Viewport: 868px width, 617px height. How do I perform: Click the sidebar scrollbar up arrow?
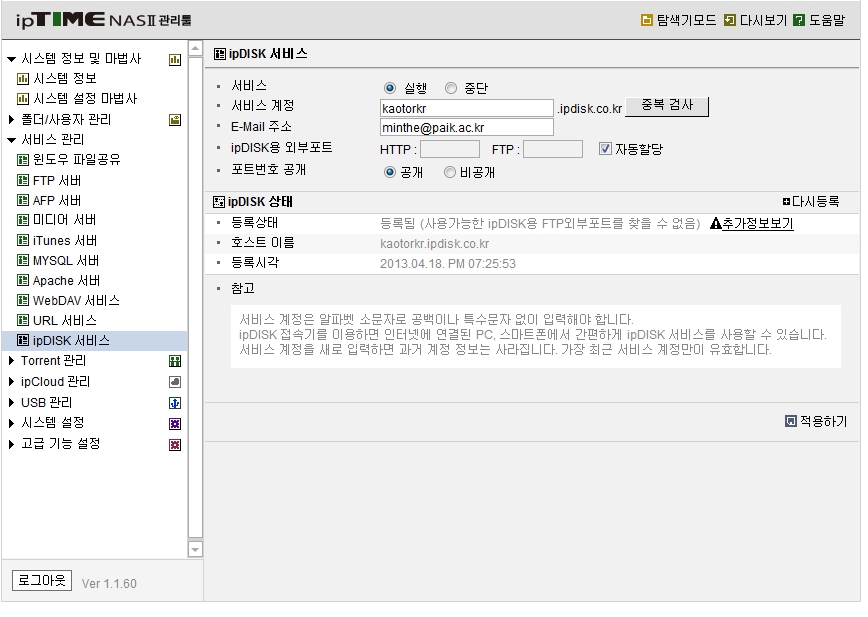pyautogui.click(x=195, y=49)
